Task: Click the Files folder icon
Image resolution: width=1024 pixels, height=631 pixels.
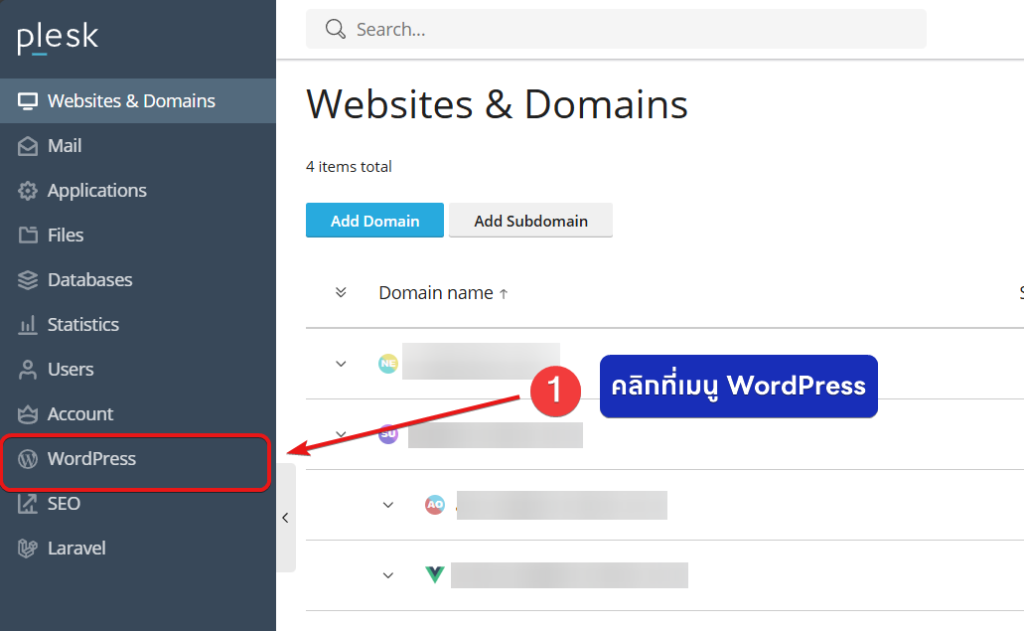Action: [x=28, y=235]
